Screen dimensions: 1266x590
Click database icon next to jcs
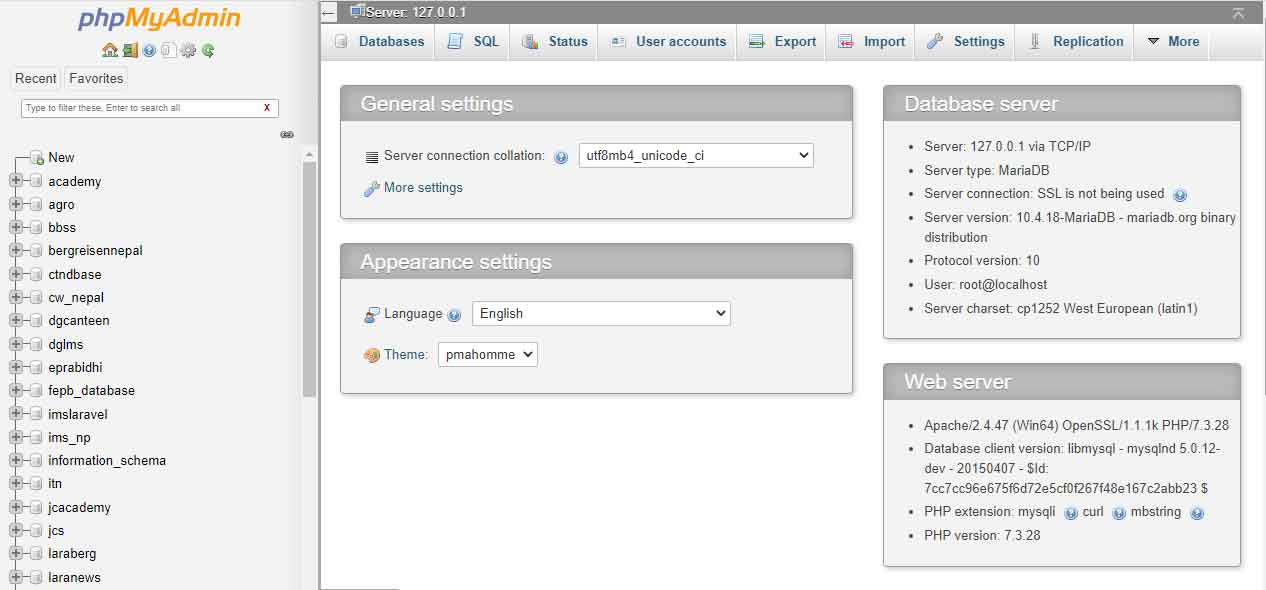click(x=36, y=531)
